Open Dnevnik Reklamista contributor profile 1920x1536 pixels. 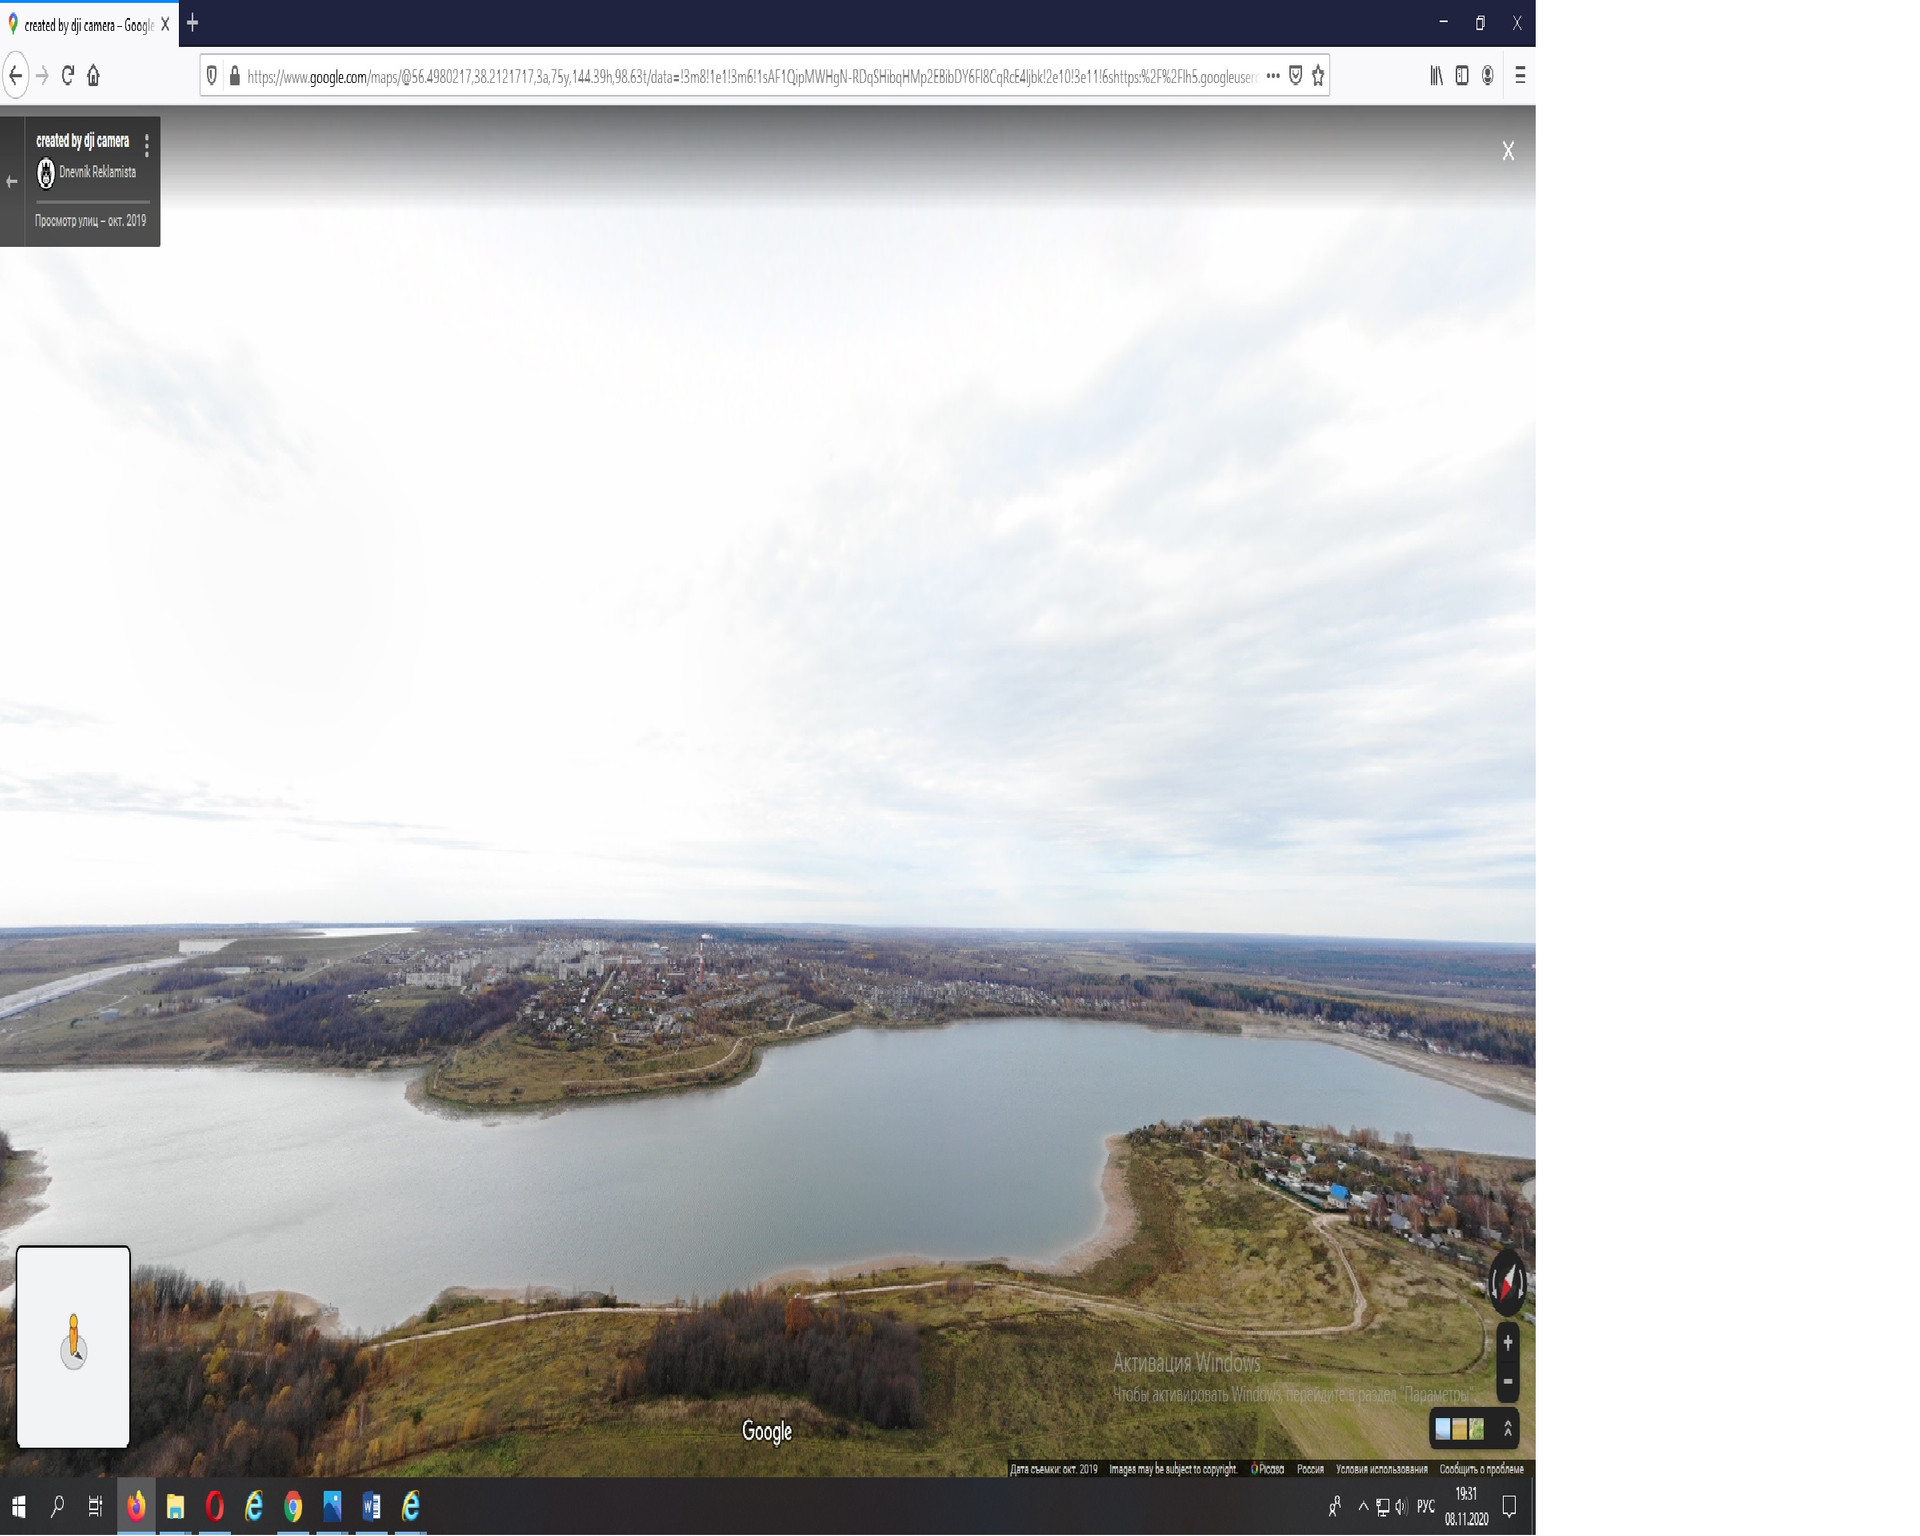[x=96, y=172]
